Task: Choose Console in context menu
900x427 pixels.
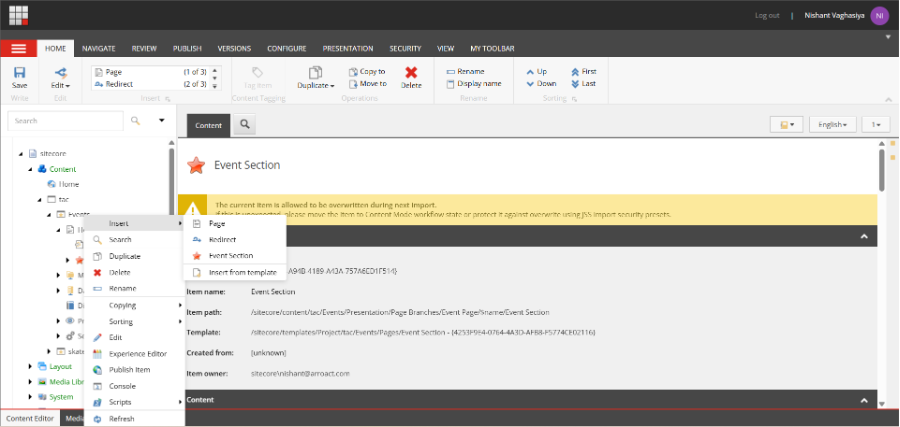Action: [134, 386]
